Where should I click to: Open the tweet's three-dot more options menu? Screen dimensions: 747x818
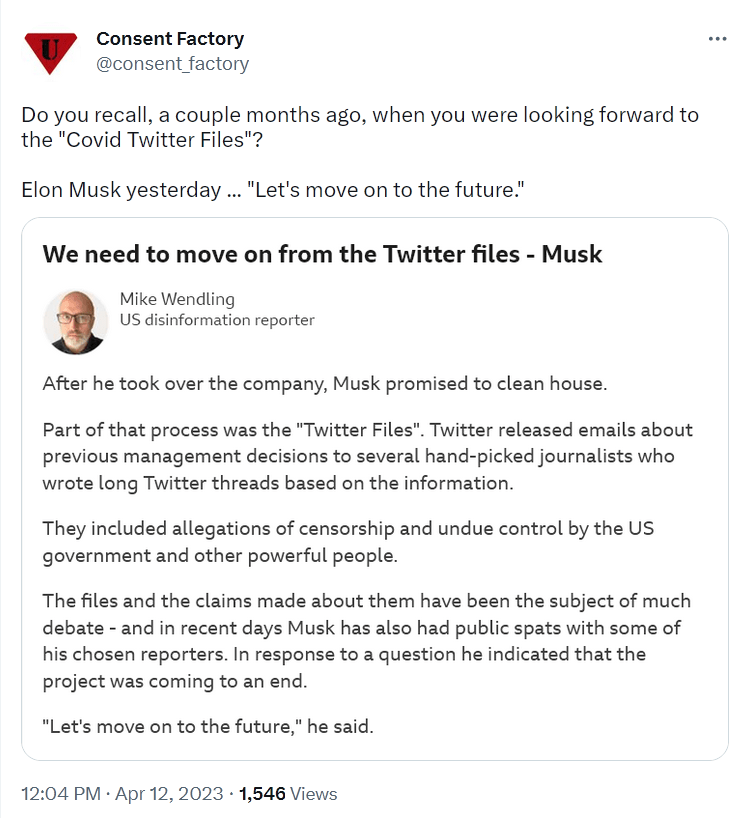(x=717, y=39)
